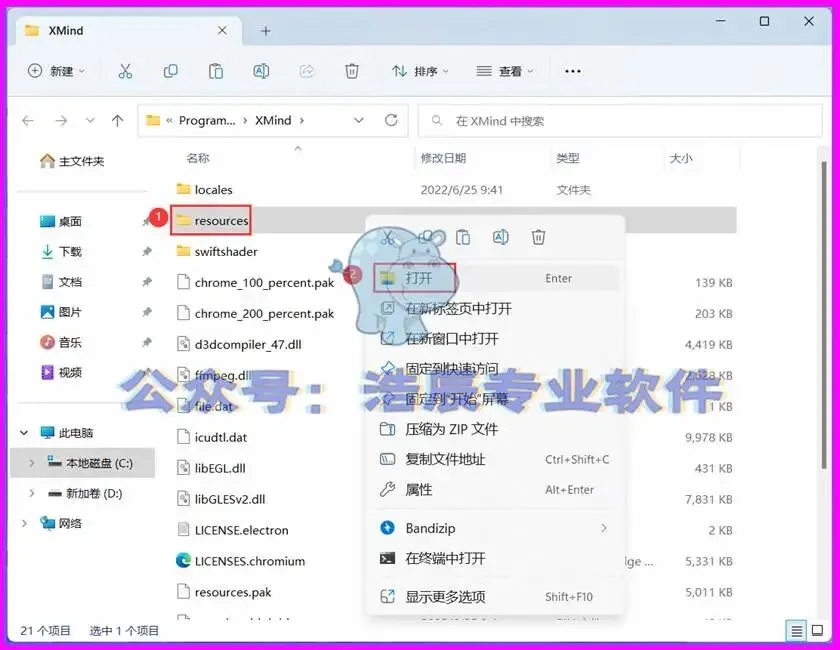This screenshot has height=650, width=840.
Task: Open 视频 in the sidebar
Action: (61, 372)
